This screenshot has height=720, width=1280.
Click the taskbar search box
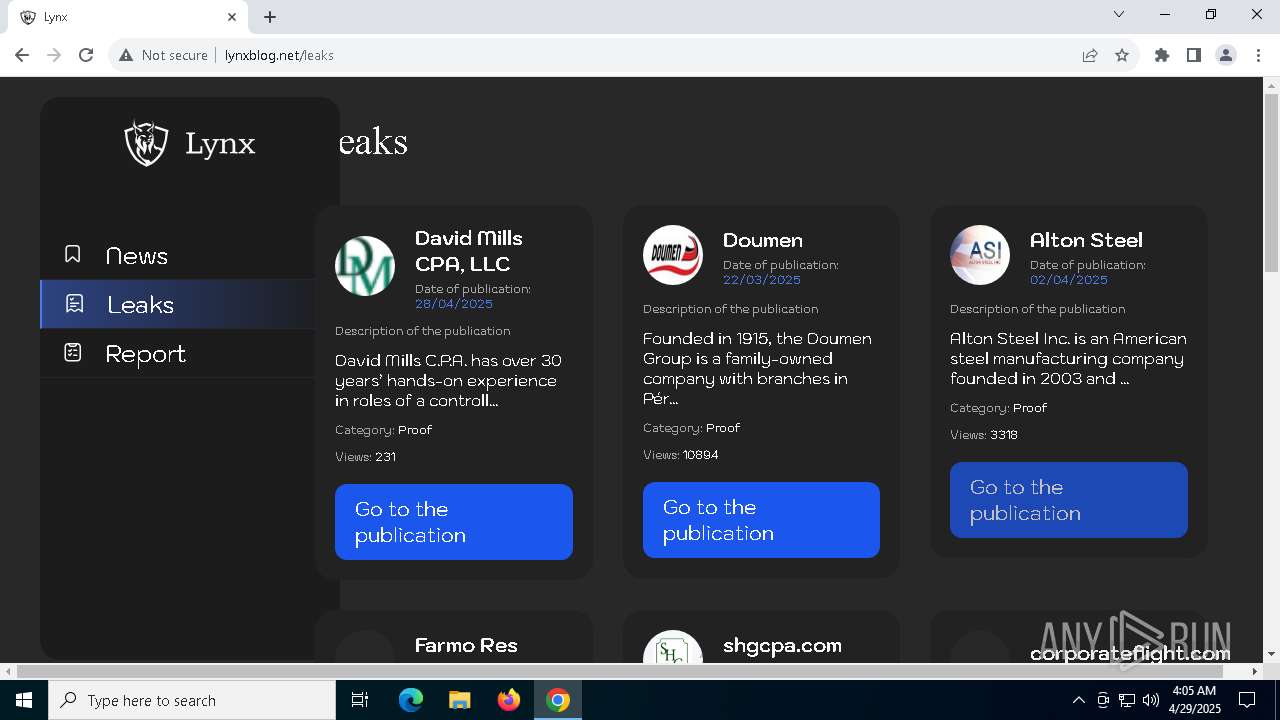pos(192,700)
